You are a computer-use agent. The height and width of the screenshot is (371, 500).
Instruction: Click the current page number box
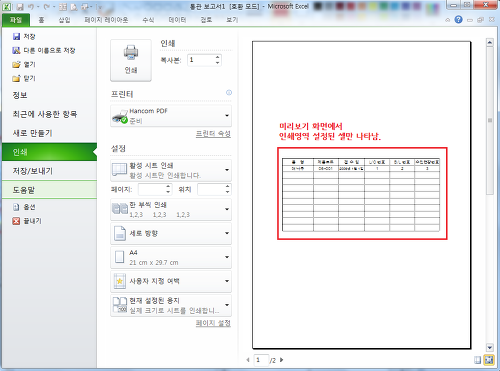click(x=261, y=360)
